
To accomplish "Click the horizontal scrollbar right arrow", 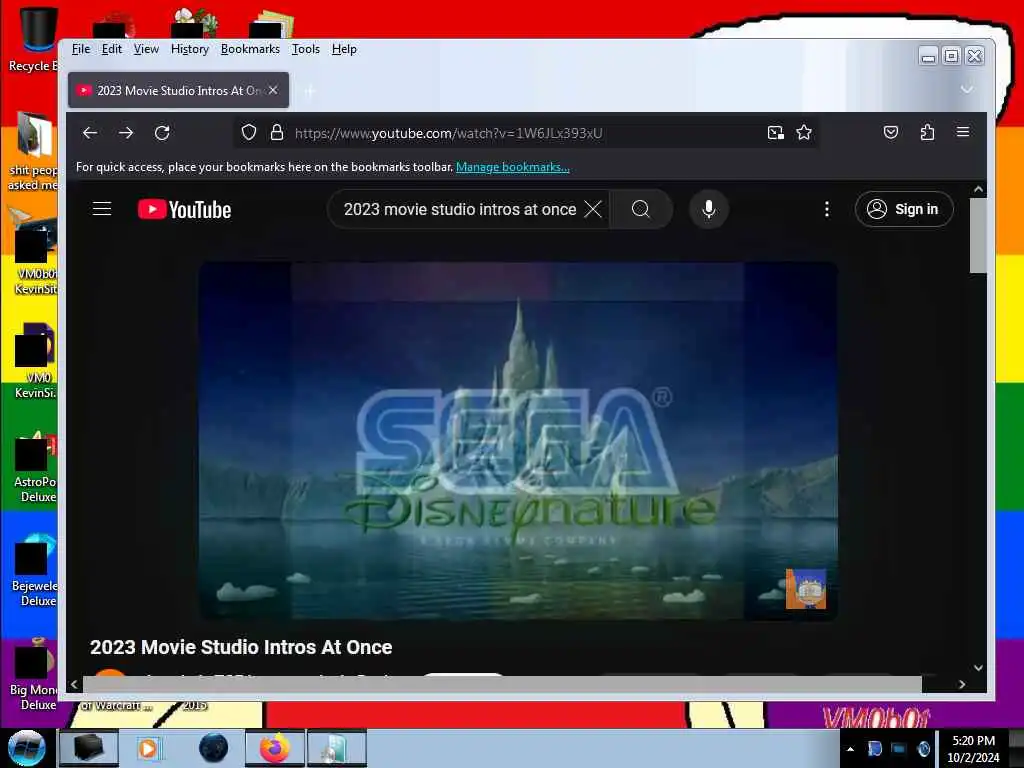I will 962,684.
